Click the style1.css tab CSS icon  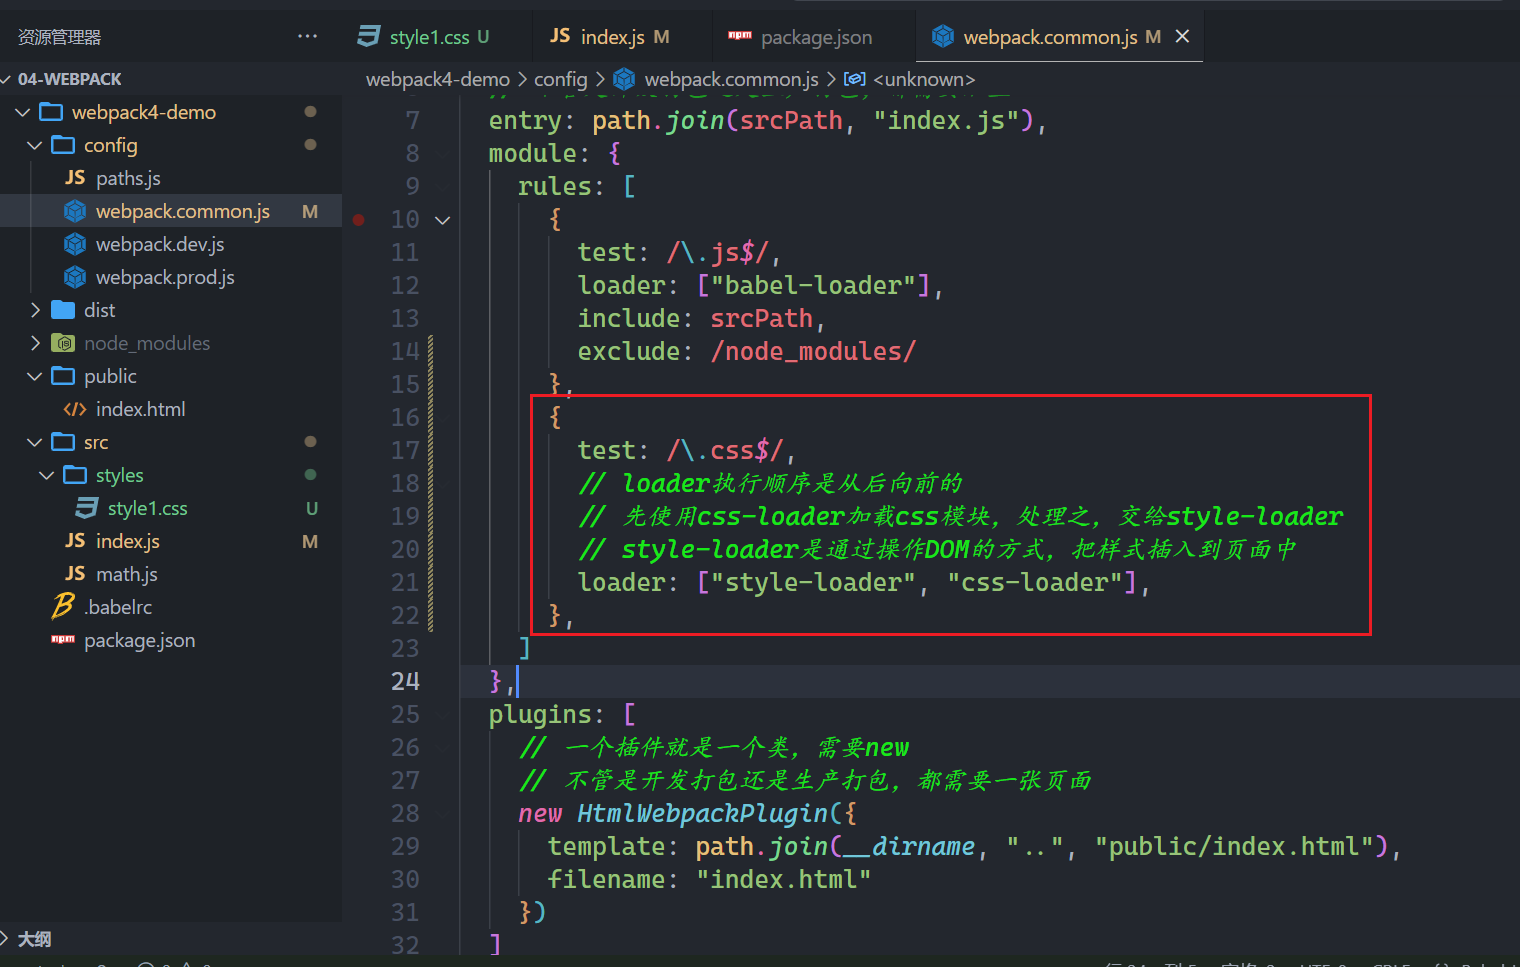tap(369, 37)
